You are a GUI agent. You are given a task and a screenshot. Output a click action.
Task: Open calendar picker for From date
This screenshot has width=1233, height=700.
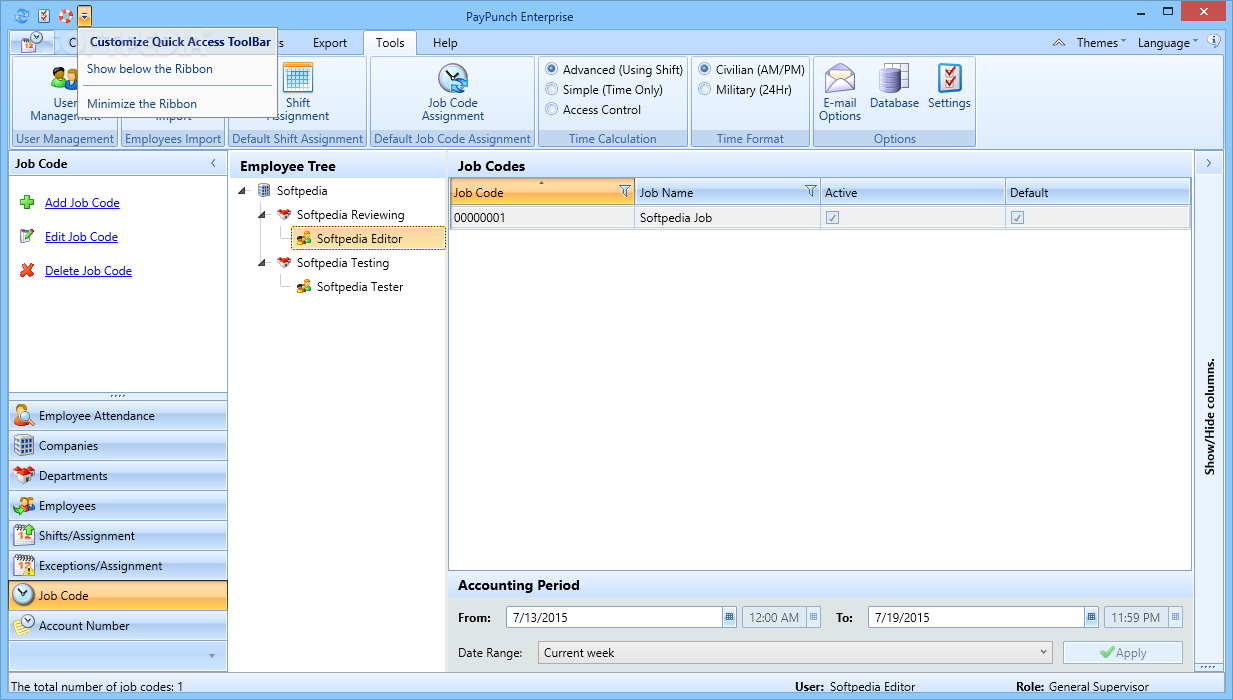[730, 617]
